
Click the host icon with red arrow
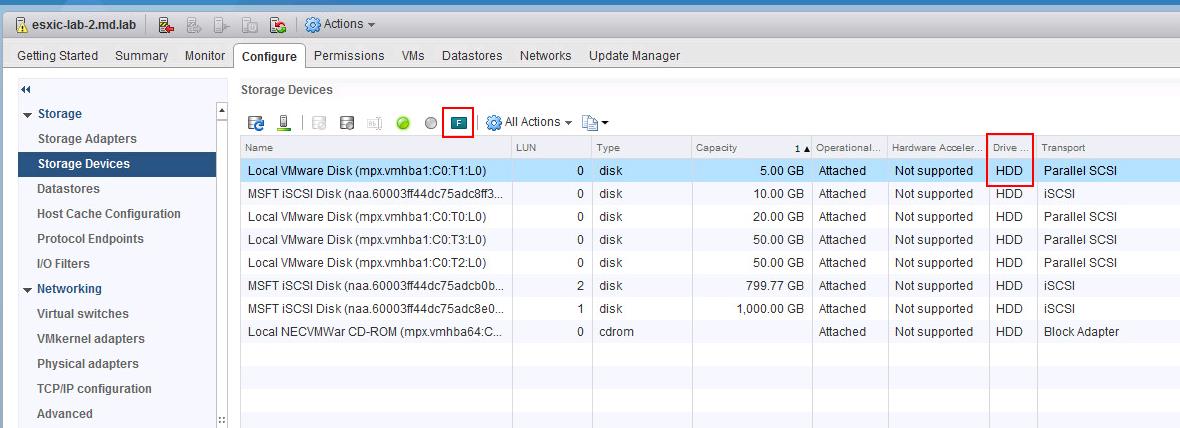point(166,26)
